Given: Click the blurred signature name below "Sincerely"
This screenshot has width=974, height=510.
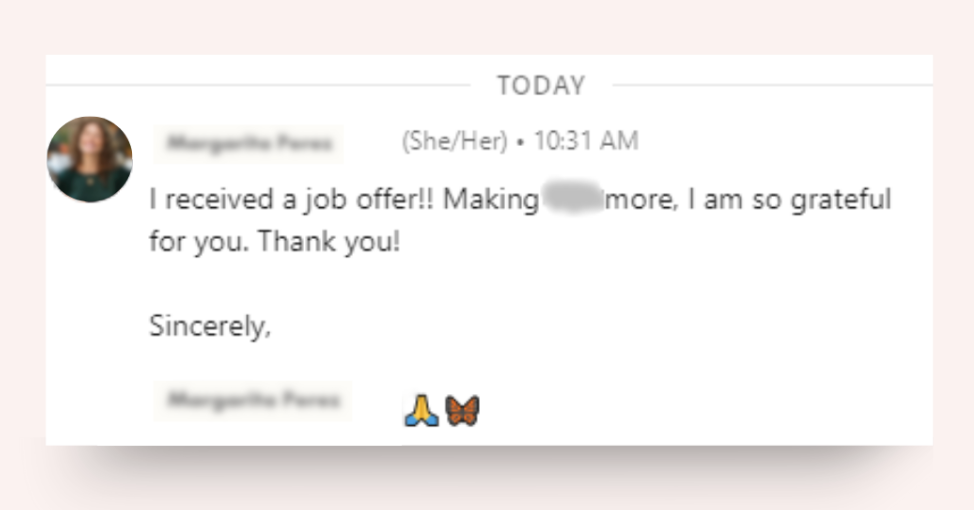Looking at the screenshot, I should [x=253, y=401].
